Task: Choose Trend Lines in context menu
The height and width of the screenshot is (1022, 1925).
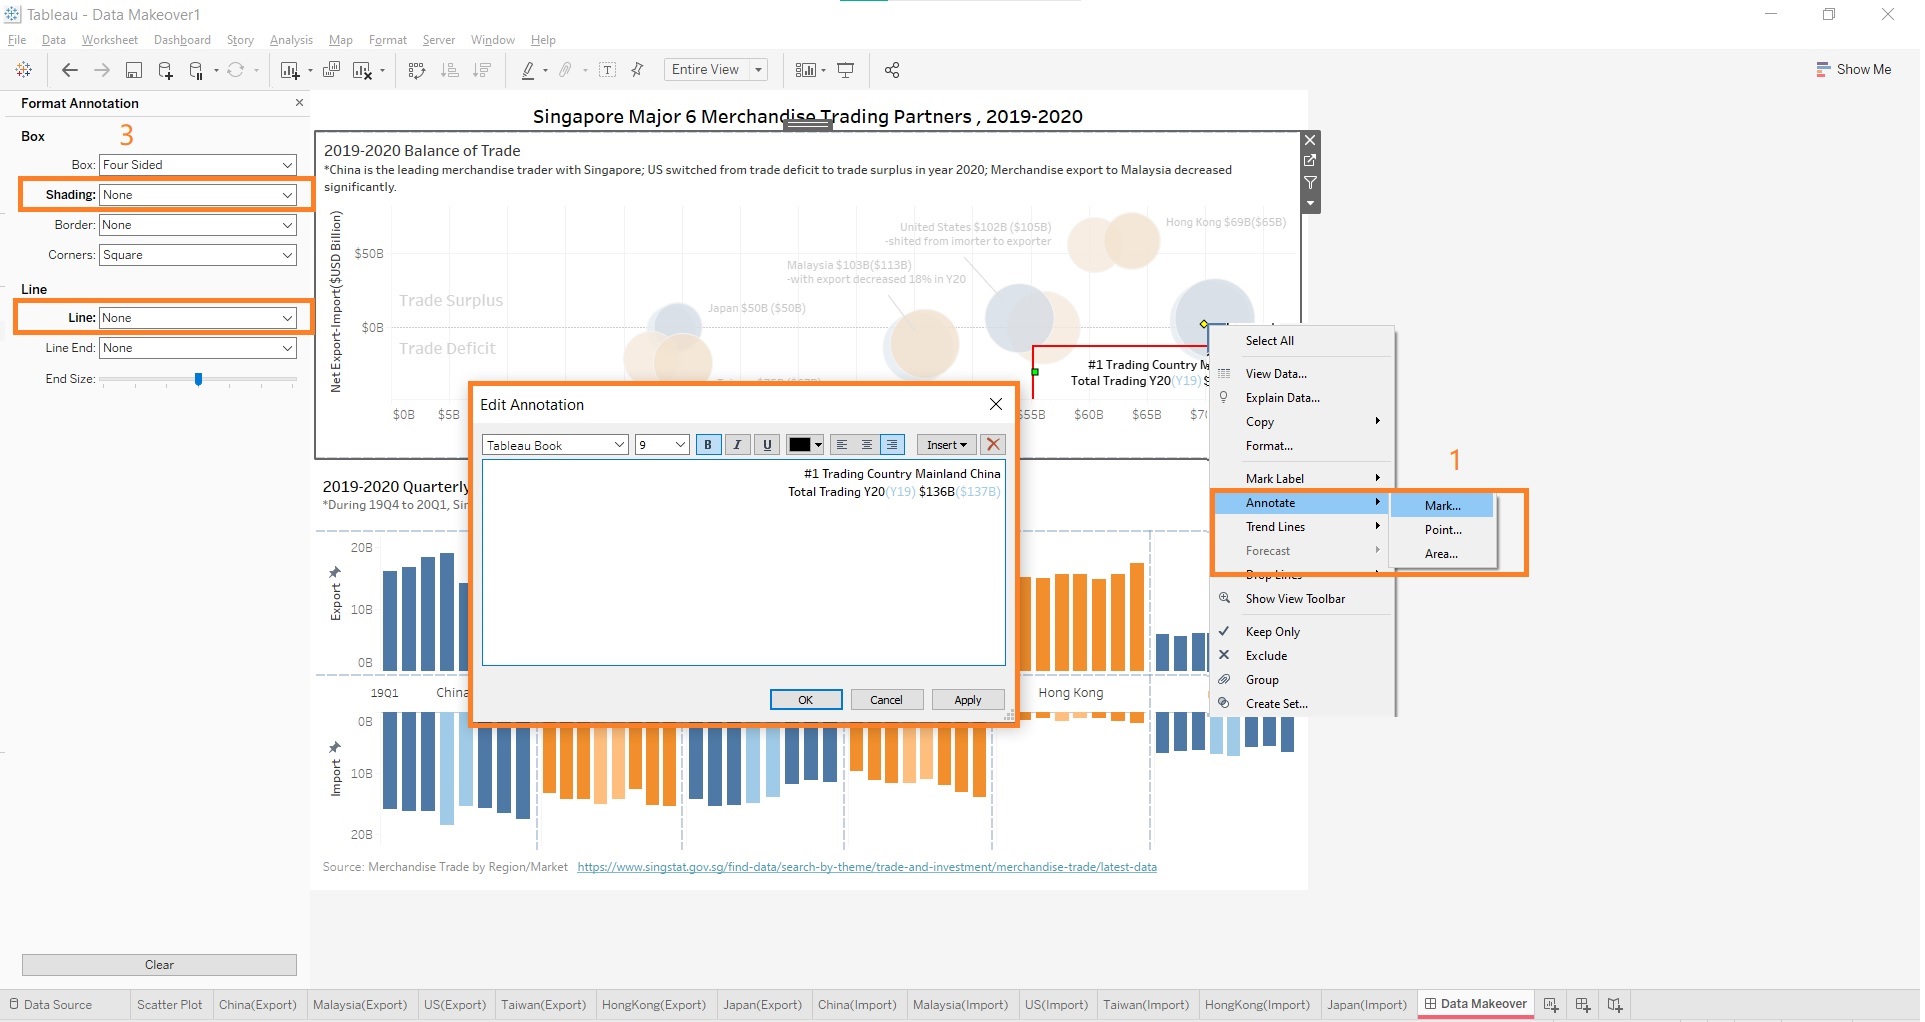Action: pos(1301,527)
